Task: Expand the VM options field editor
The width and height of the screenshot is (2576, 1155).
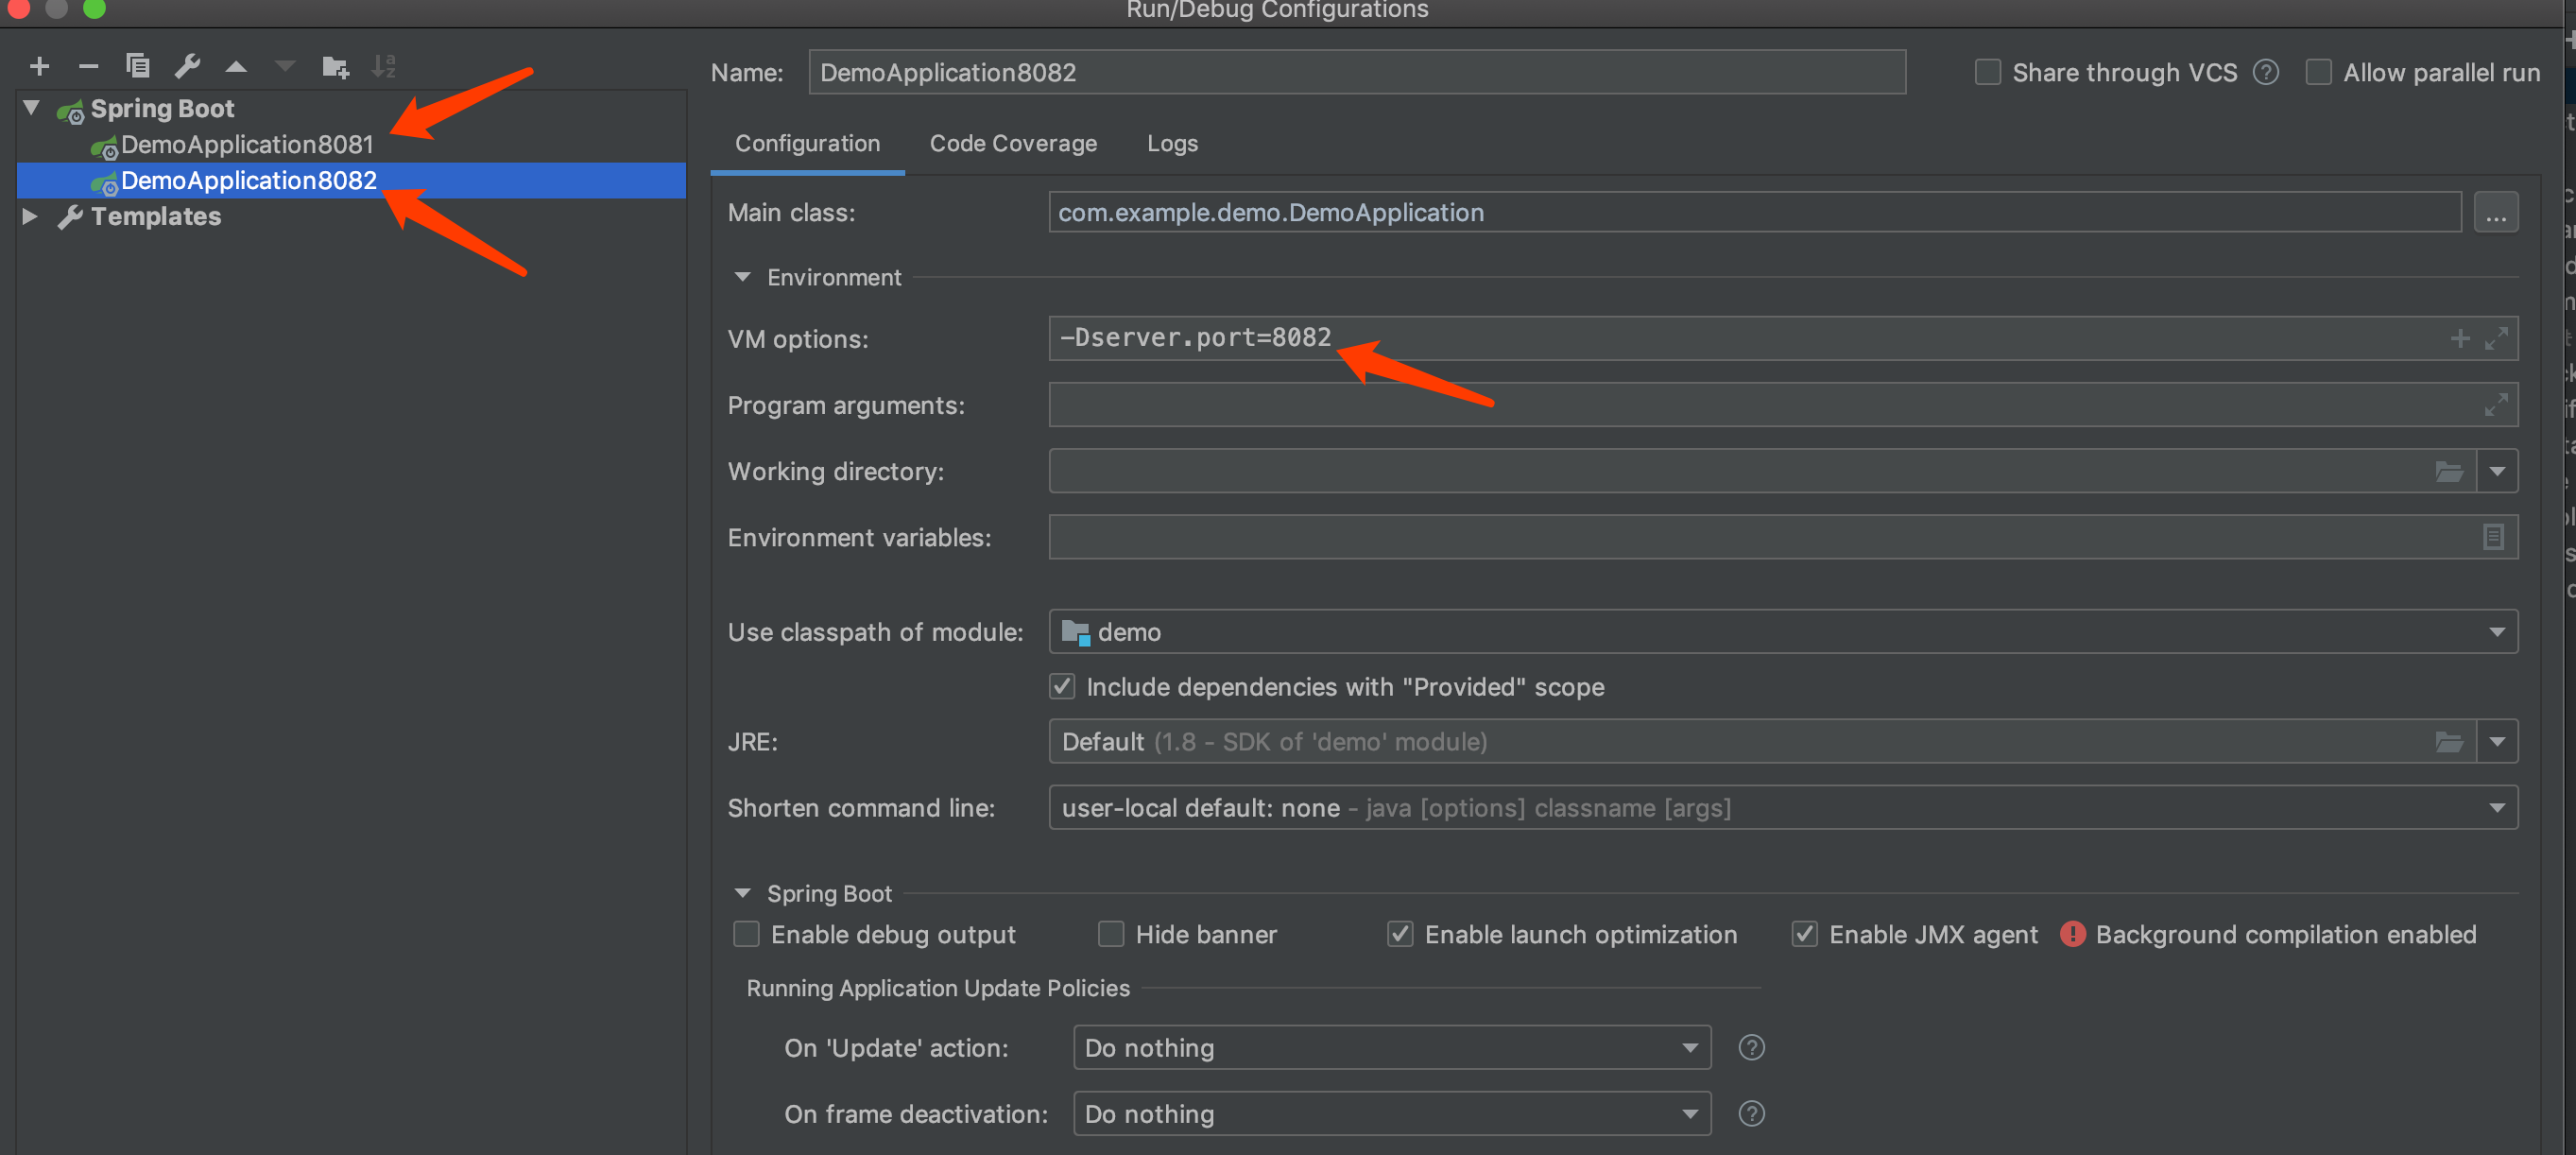Action: pos(2497,339)
